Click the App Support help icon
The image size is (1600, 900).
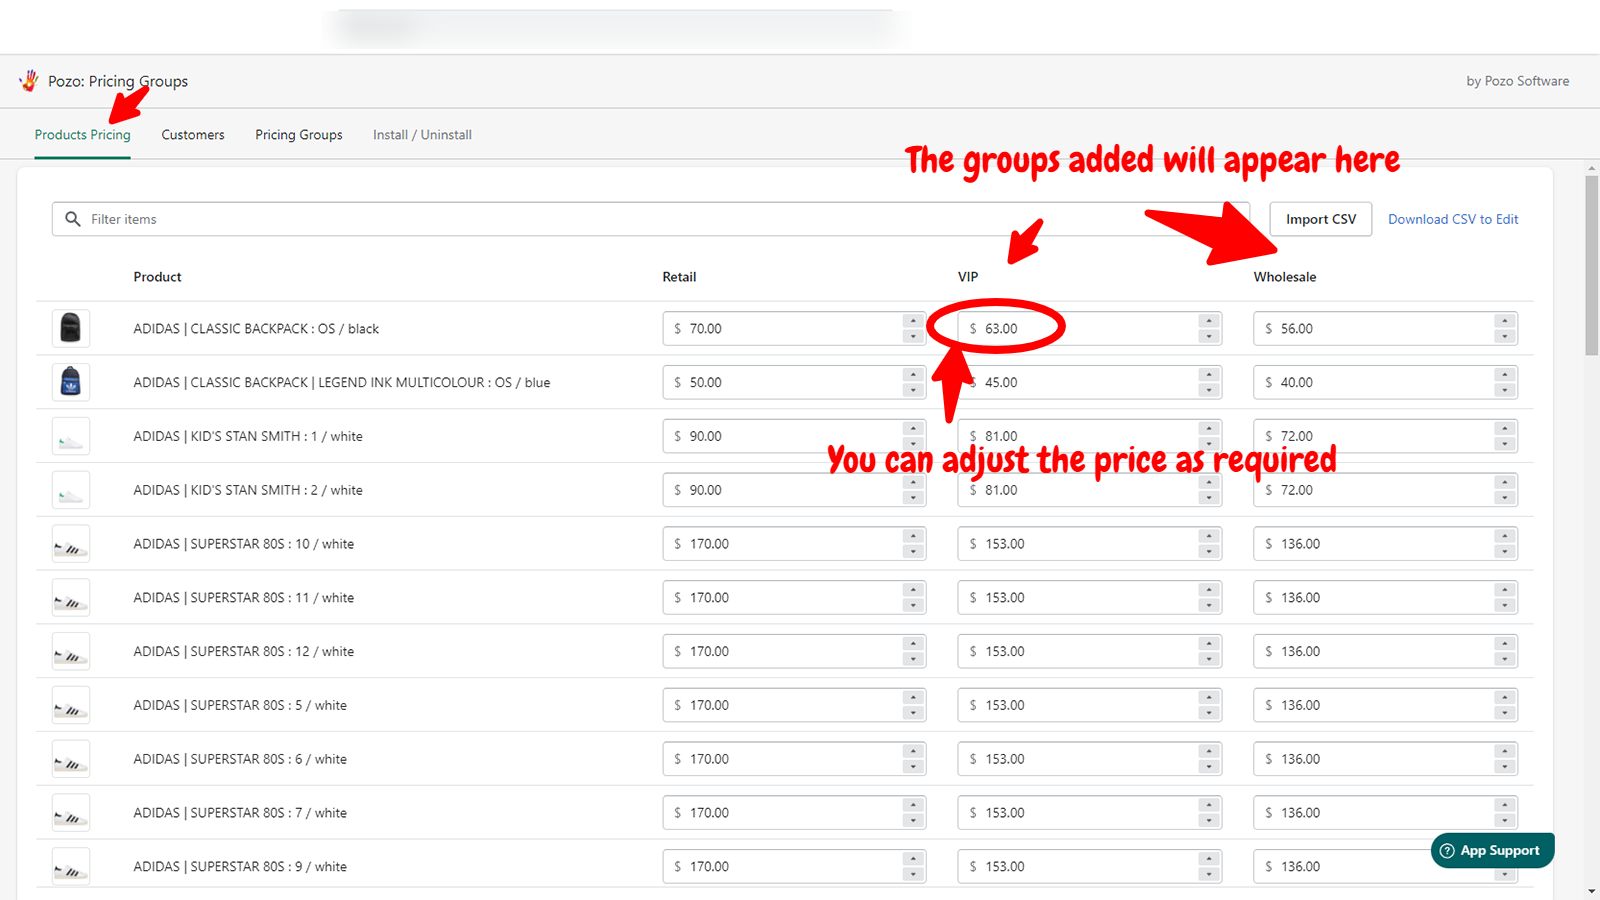(1447, 851)
